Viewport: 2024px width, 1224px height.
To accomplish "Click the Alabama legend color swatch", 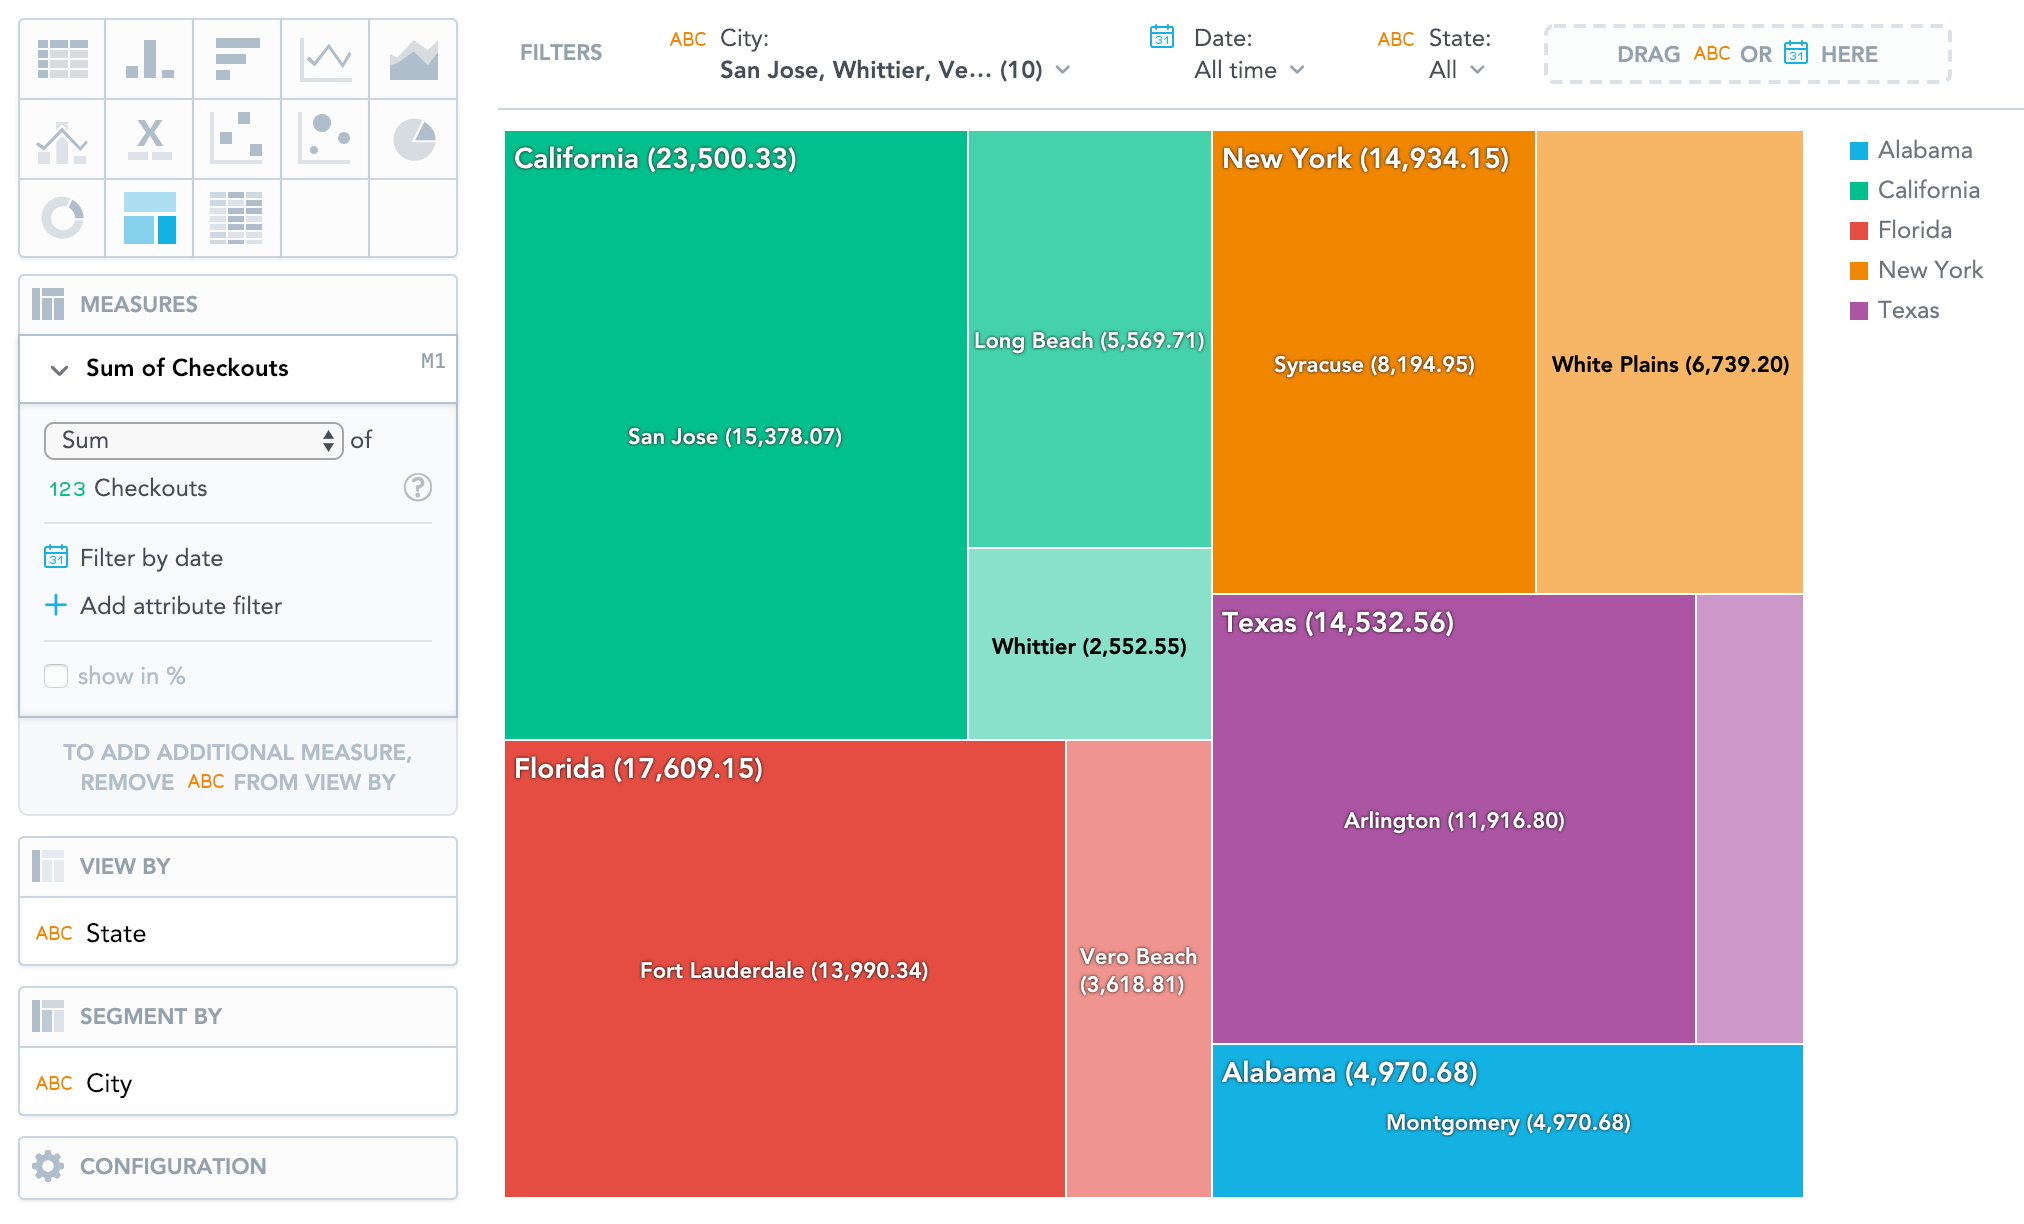I will tap(1859, 151).
